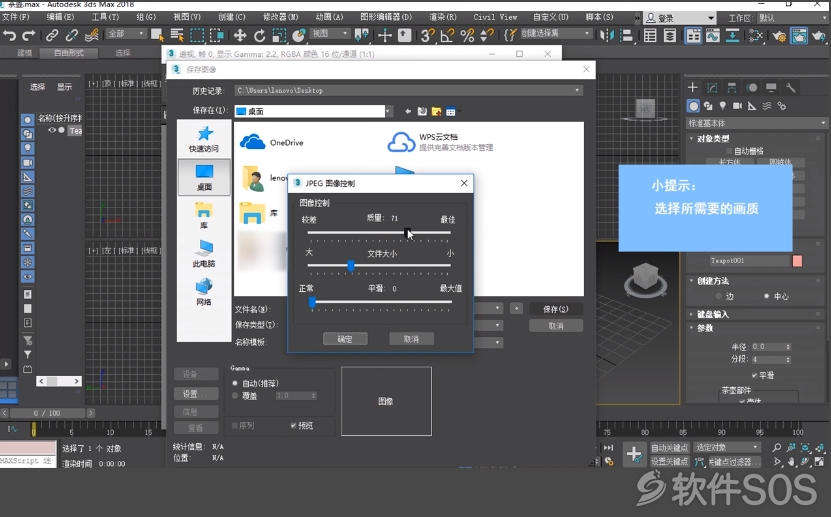Activate the Select and Move tool
The height and width of the screenshot is (517, 831).
[240, 35]
